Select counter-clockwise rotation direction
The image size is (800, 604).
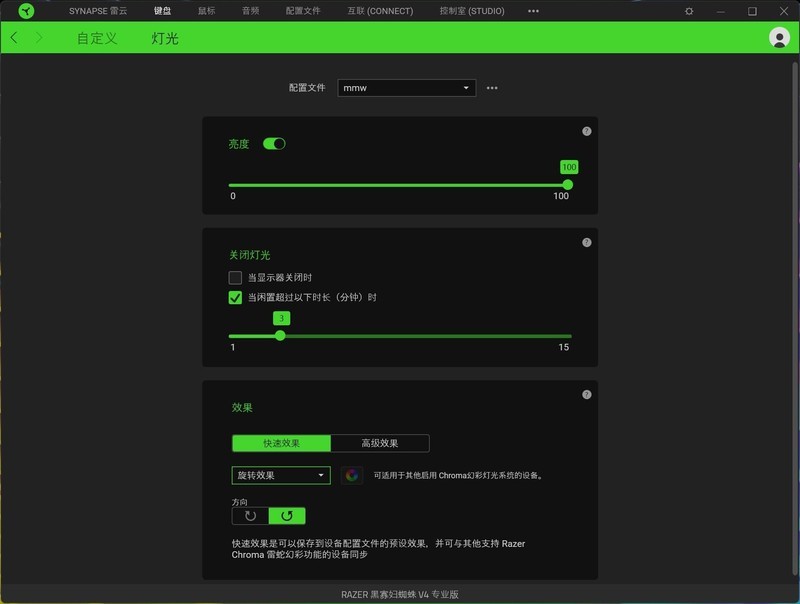coord(287,516)
